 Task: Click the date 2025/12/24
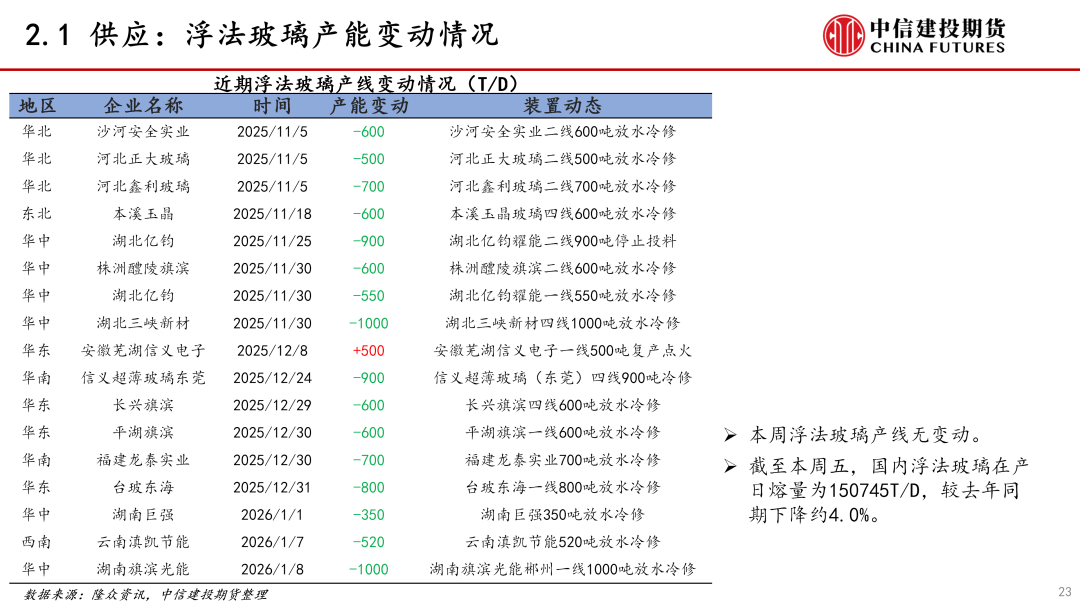pyautogui.click(x=272, y=378)
